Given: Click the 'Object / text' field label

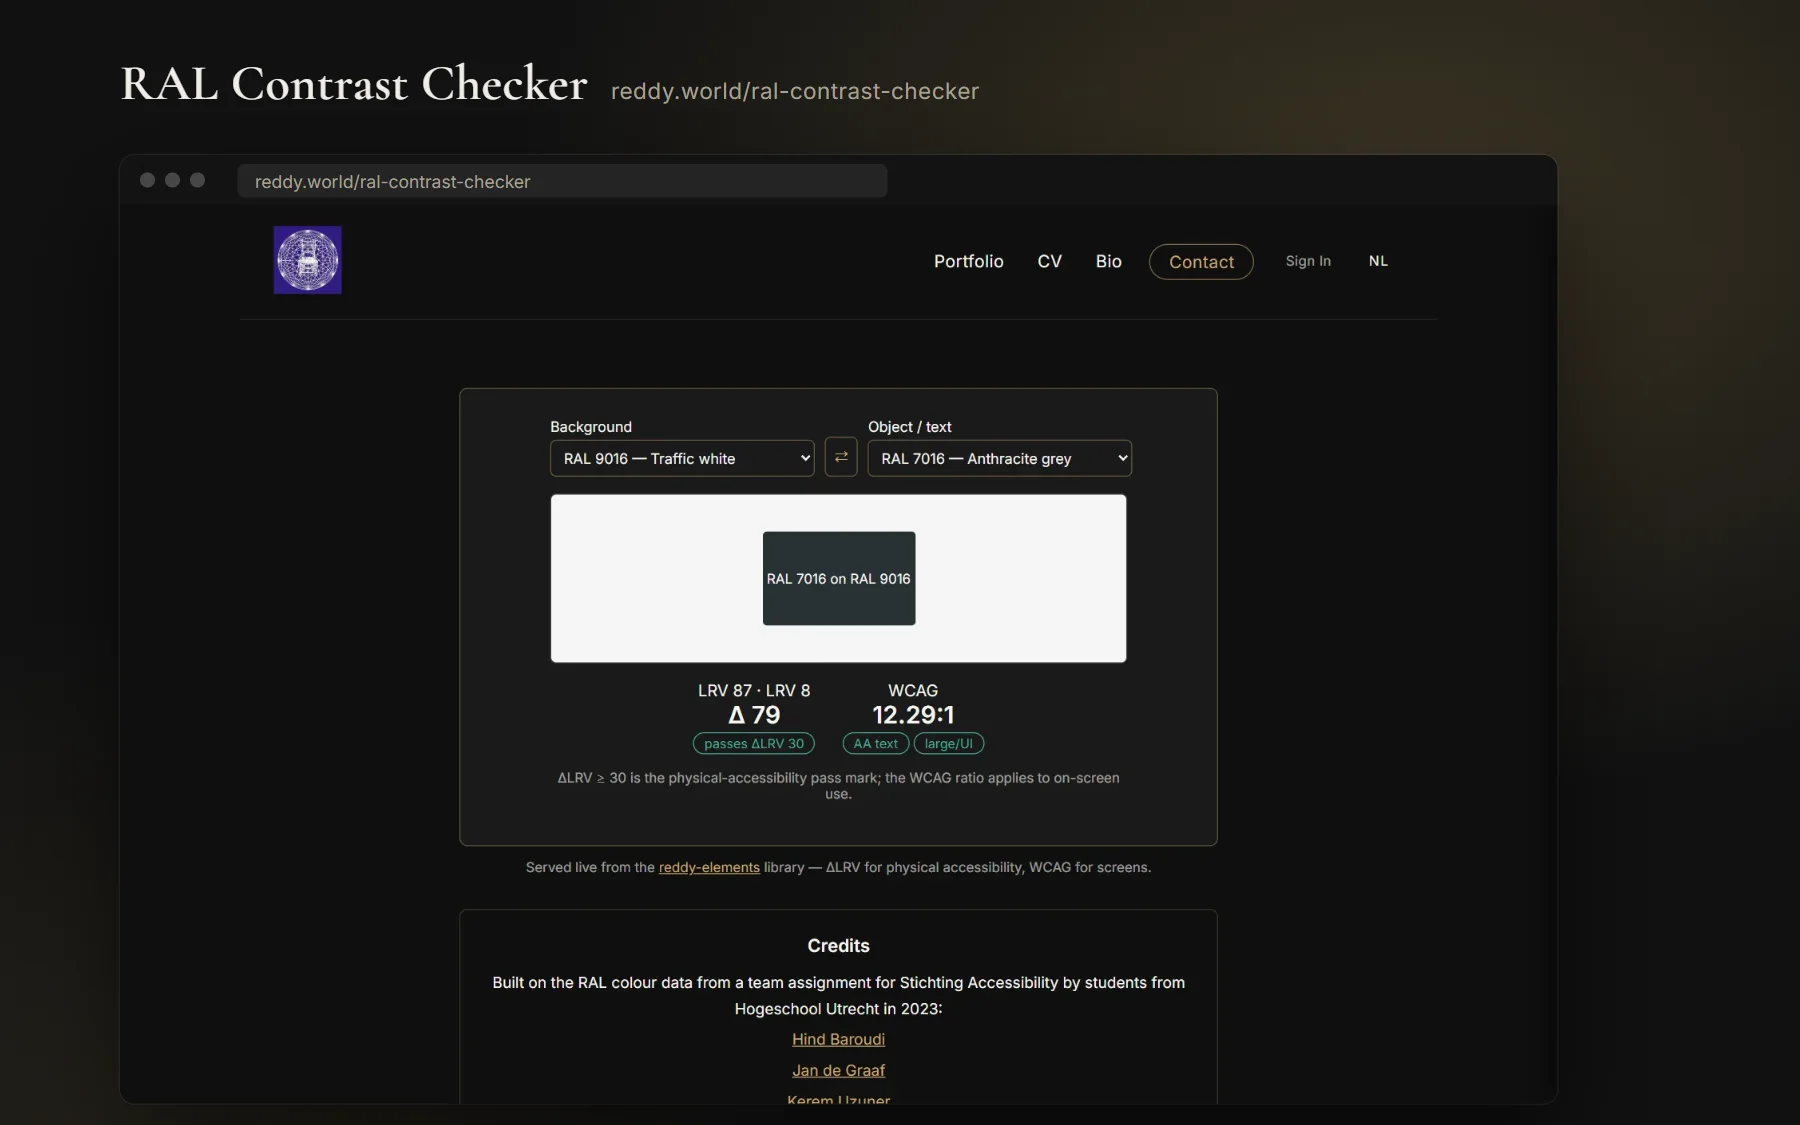Looking at the screenshot, I should point(910,426).
